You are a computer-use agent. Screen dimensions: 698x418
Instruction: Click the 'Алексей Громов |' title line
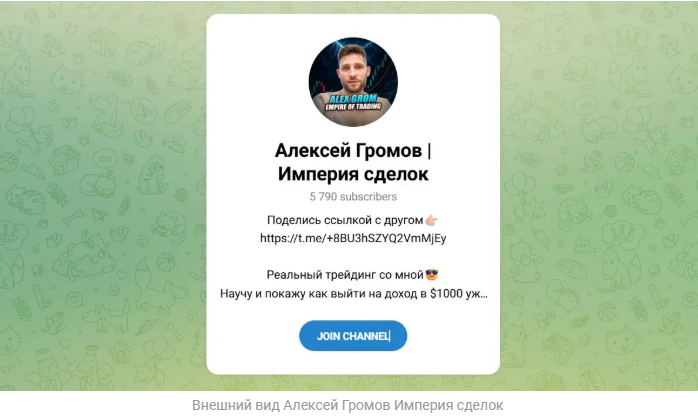353,150
